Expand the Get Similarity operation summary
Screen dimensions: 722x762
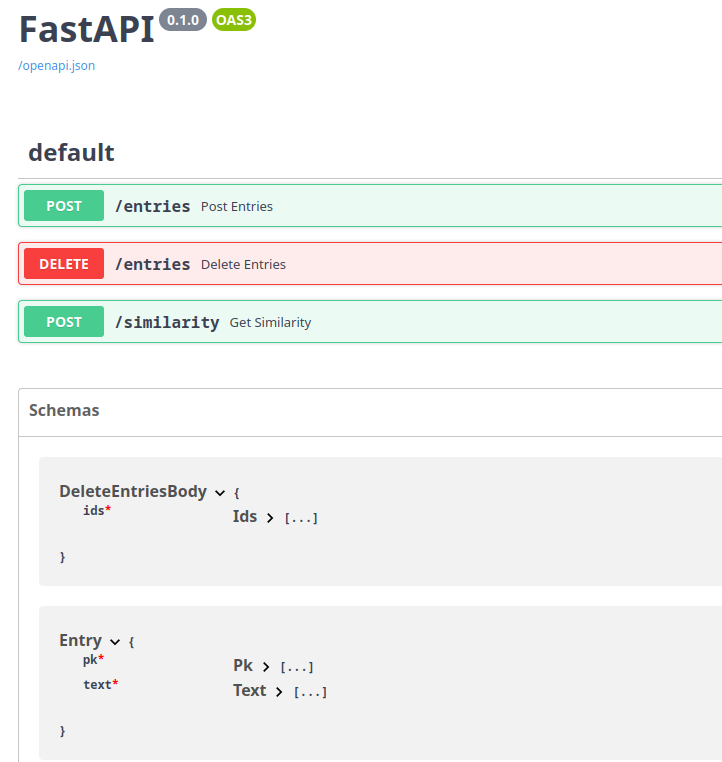270,323
